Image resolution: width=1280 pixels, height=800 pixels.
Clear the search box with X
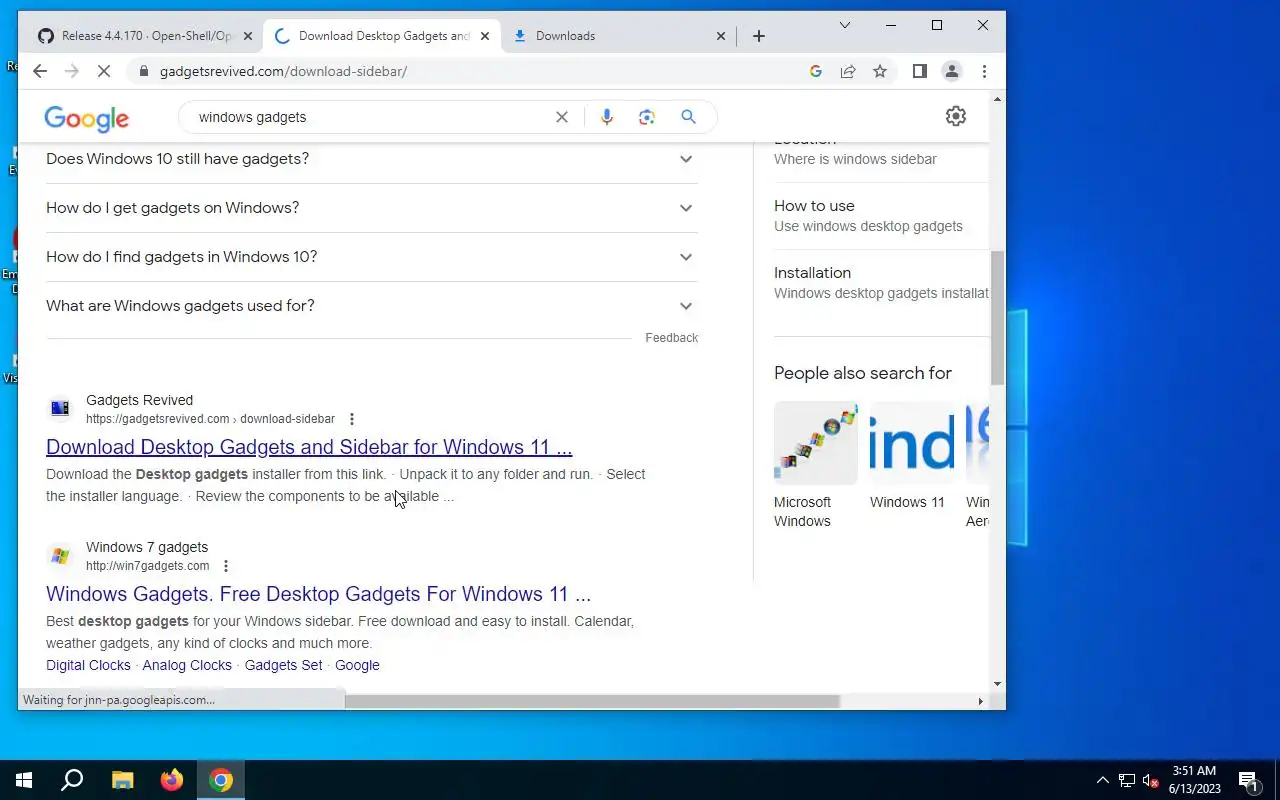coord(562,117)
